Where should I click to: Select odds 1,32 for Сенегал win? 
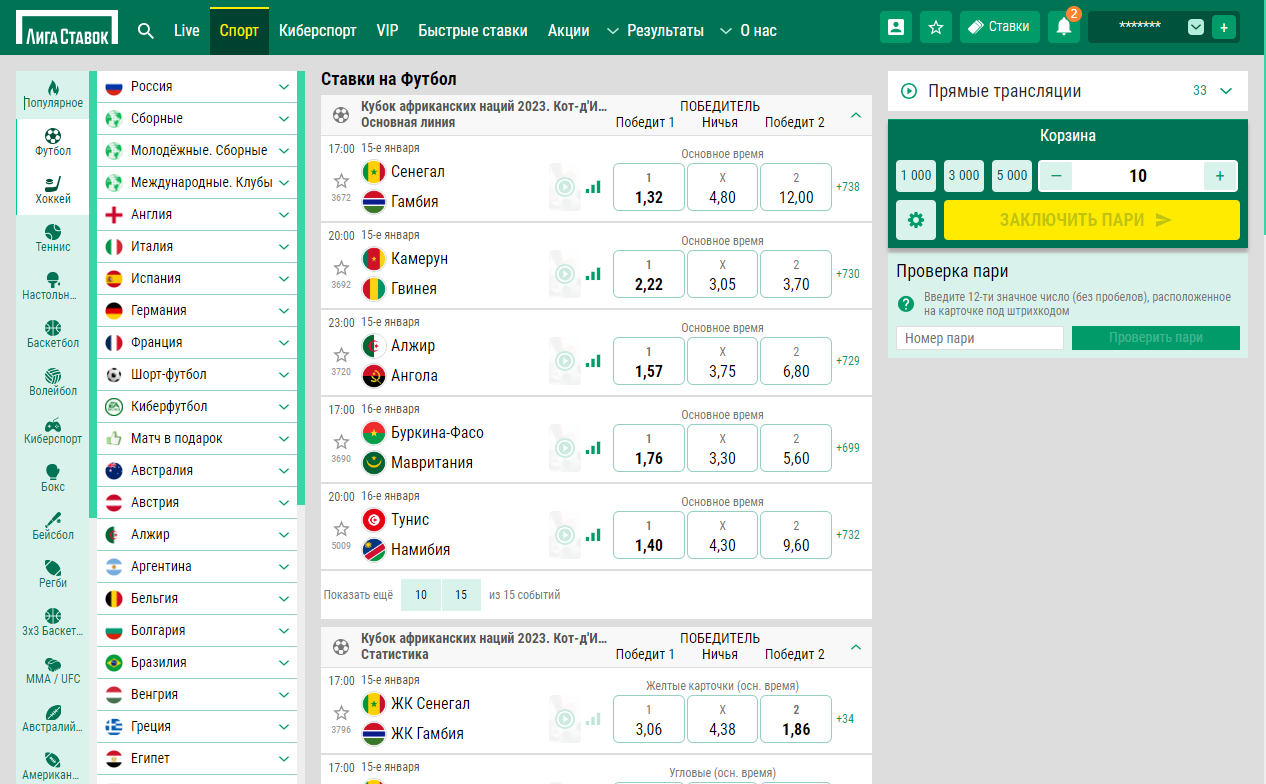point(649,187)
